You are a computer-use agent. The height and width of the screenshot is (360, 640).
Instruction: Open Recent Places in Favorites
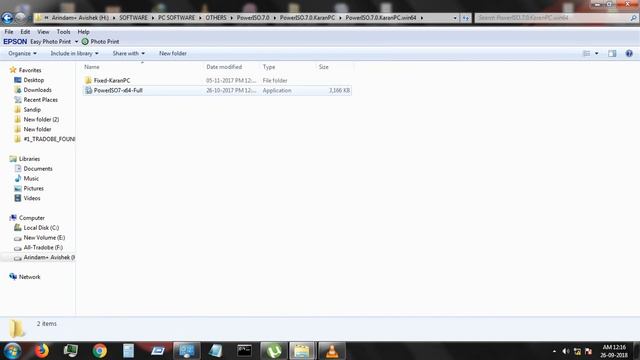(x=40, y=100)
